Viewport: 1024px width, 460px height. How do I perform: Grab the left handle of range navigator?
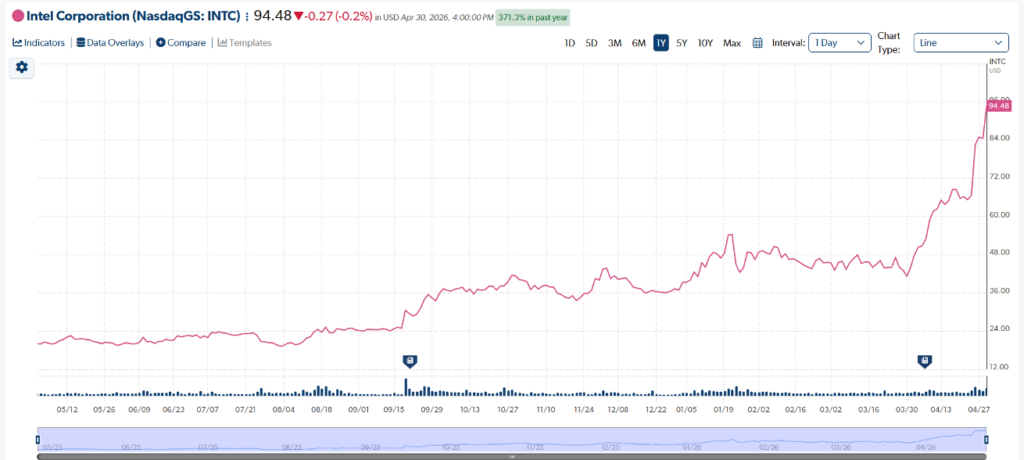click(x=38, y=439)
